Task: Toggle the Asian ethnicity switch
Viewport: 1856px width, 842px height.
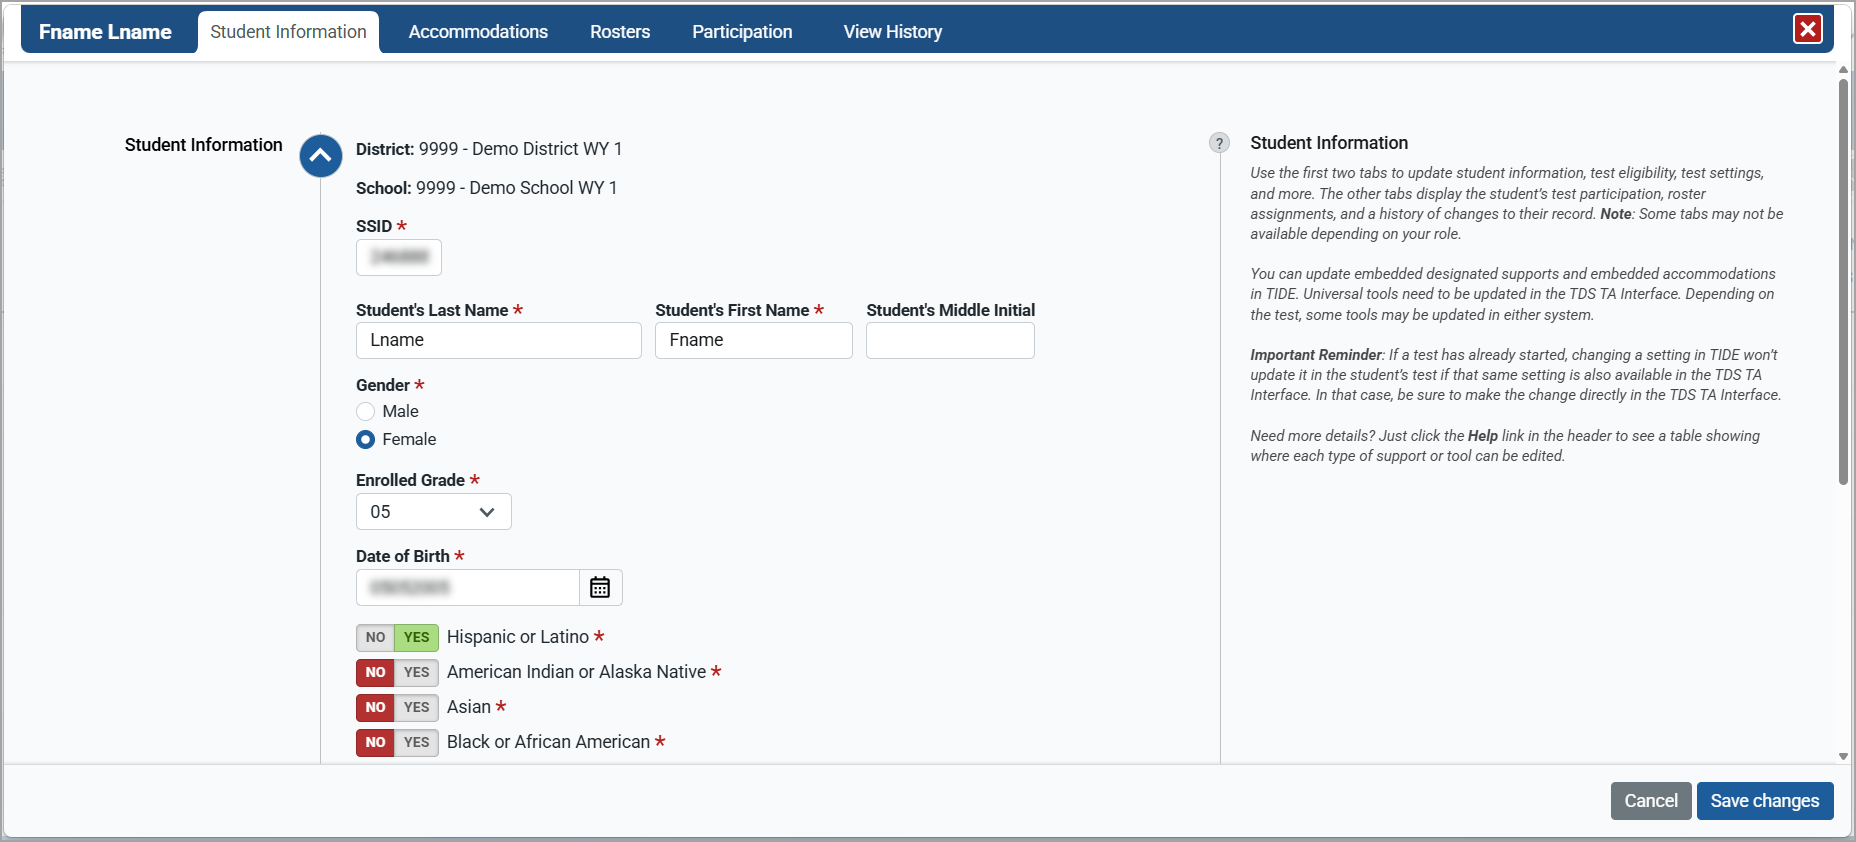Action: pos(397,708)
